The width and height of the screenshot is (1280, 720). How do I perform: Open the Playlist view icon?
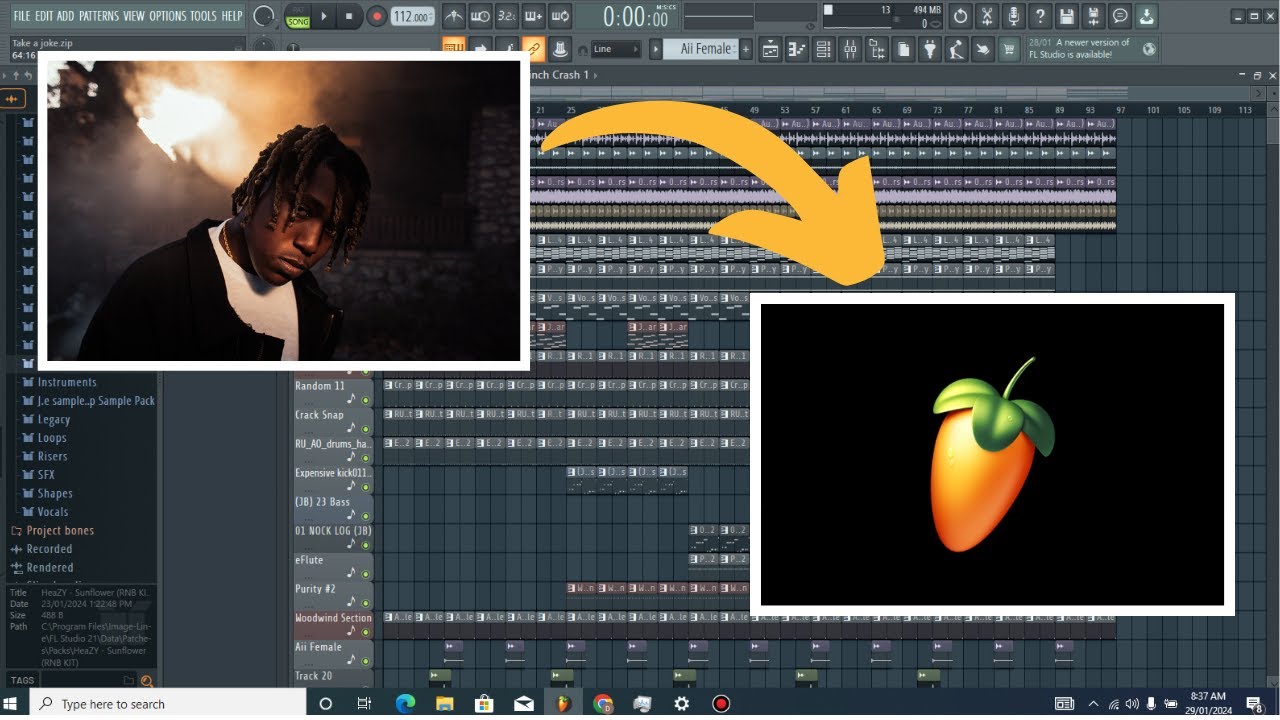(771, 48)
